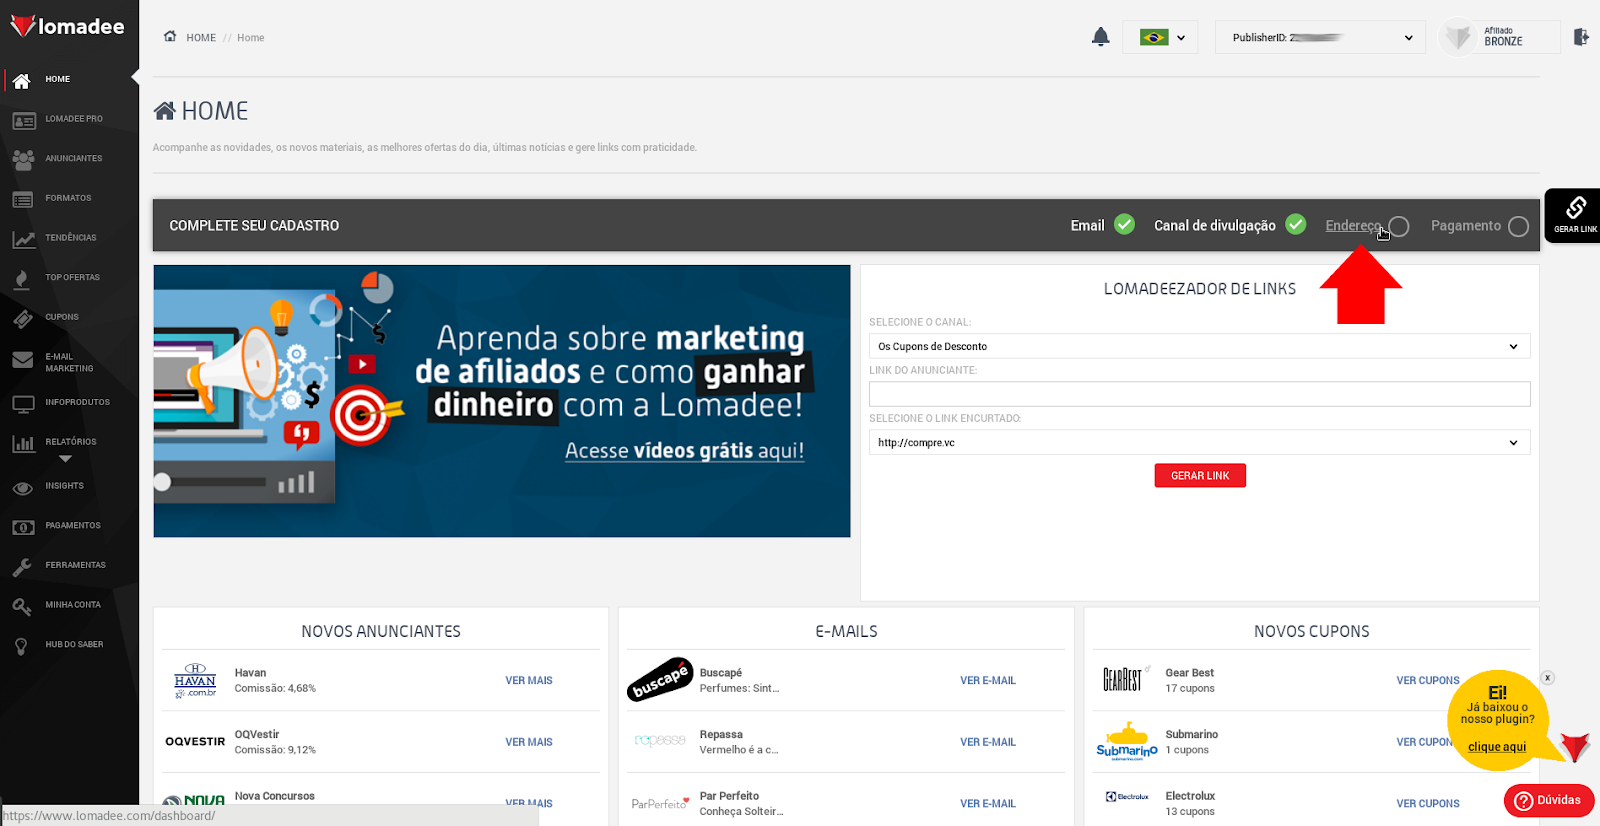Screen dimensions: 1600x826
Task: Click Ver Mais for OQVestir
Action: (x=529, y=743)
